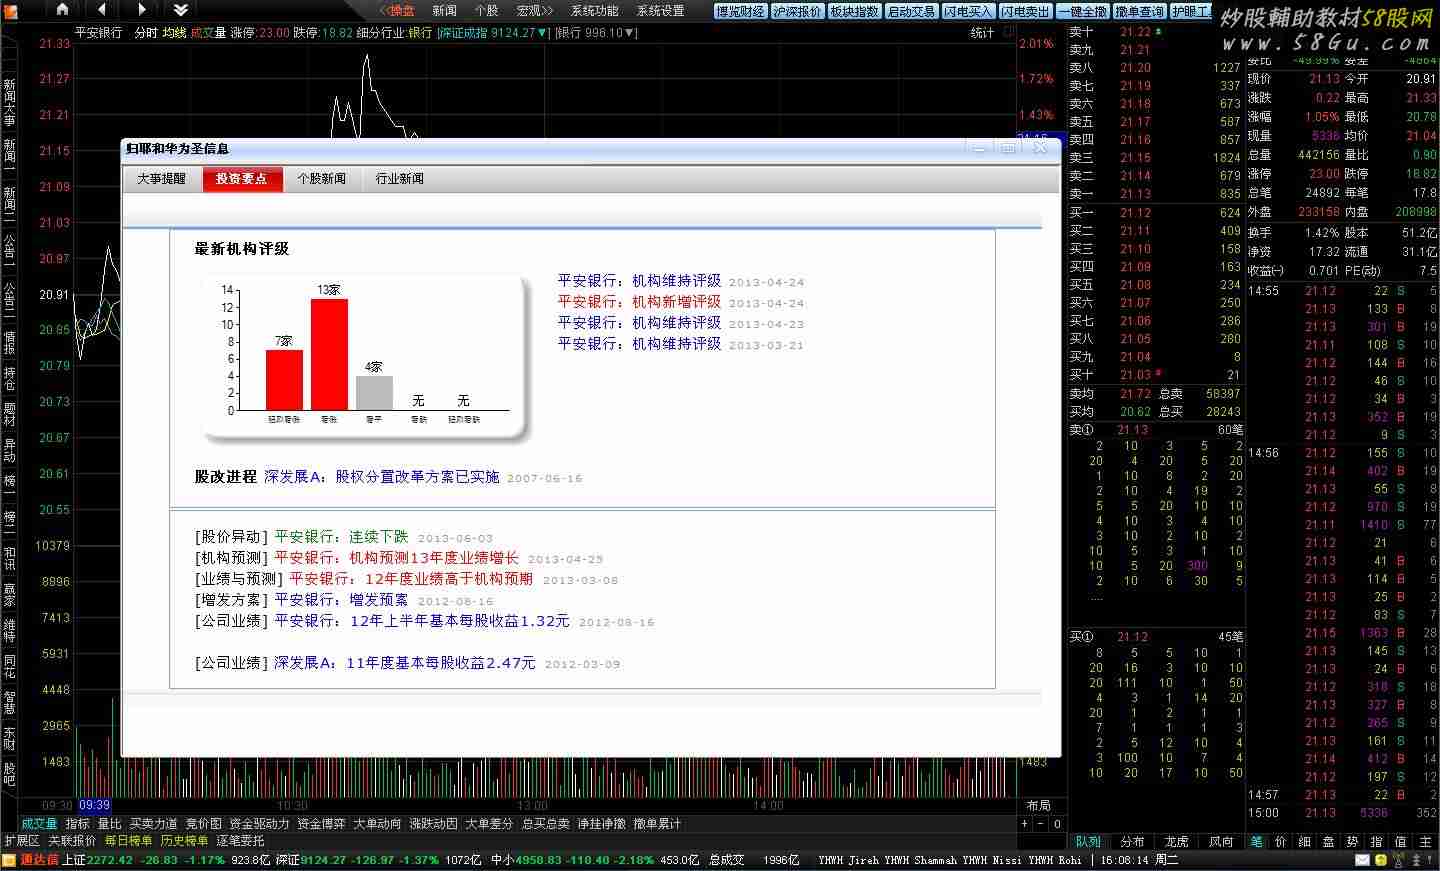
Task: Select the 买卖力道 indicator tab
Action: pyautogui.click(x=153, y=824)
